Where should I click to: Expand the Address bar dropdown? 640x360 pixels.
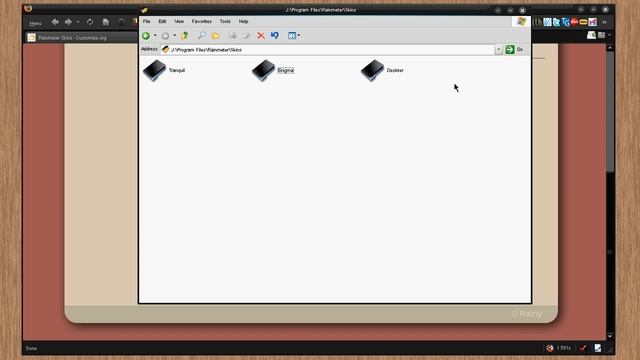click(498, 49)
